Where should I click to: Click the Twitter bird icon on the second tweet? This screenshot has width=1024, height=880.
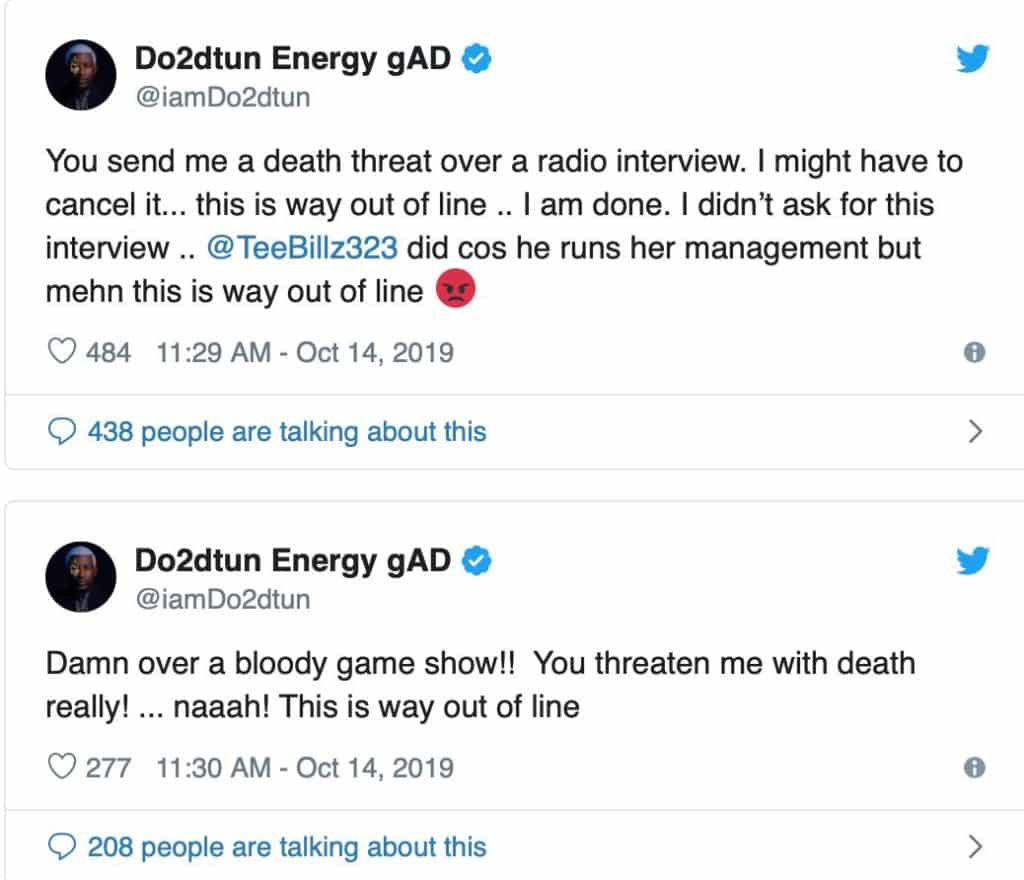coord(971,562)
